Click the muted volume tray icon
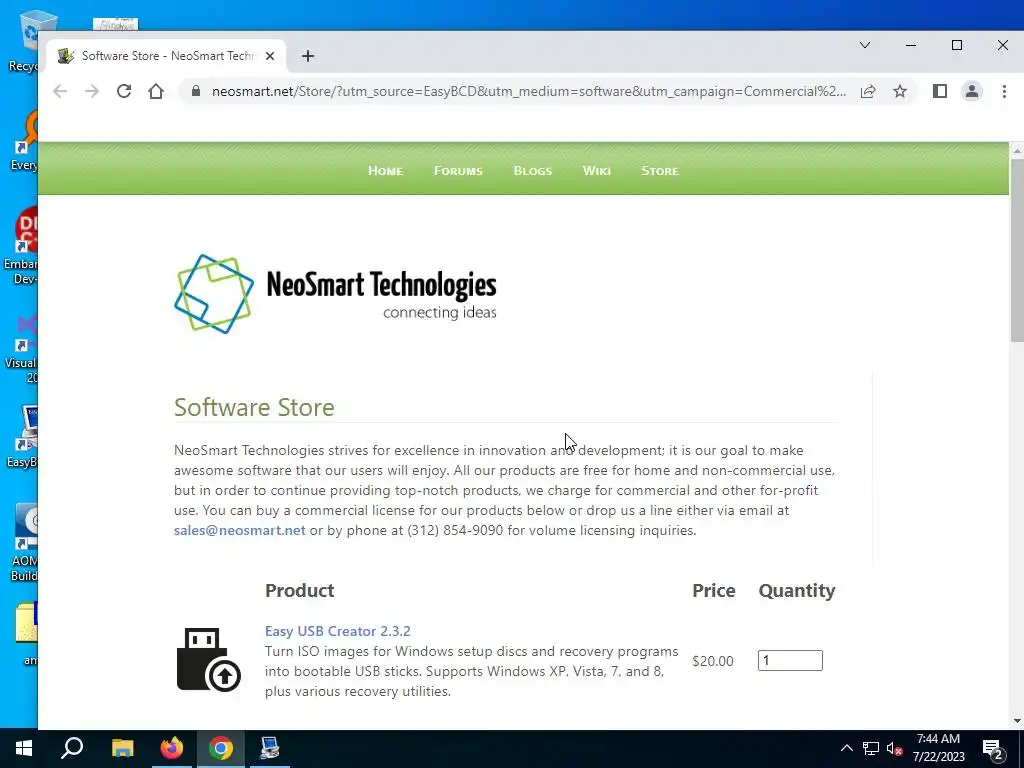1024x768 pixels. [895, 748]
